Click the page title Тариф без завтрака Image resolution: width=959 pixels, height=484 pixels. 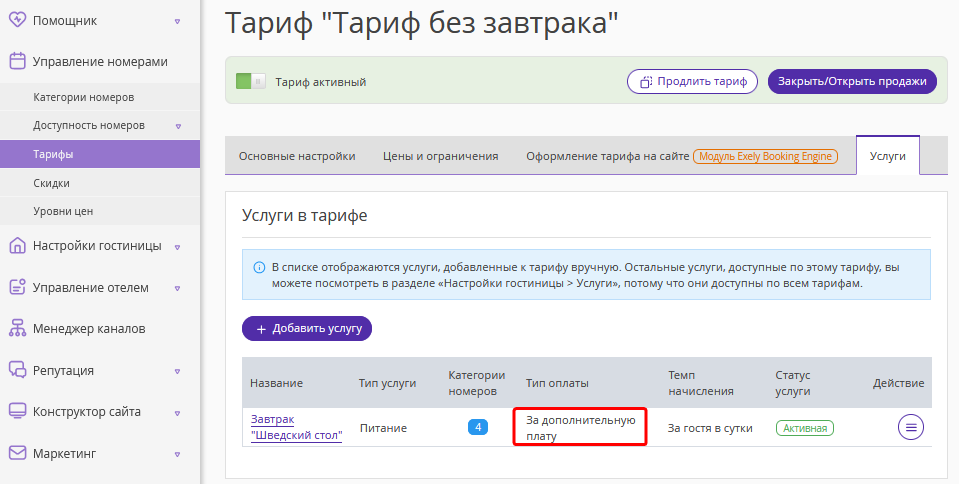click(x=421, y=24)
